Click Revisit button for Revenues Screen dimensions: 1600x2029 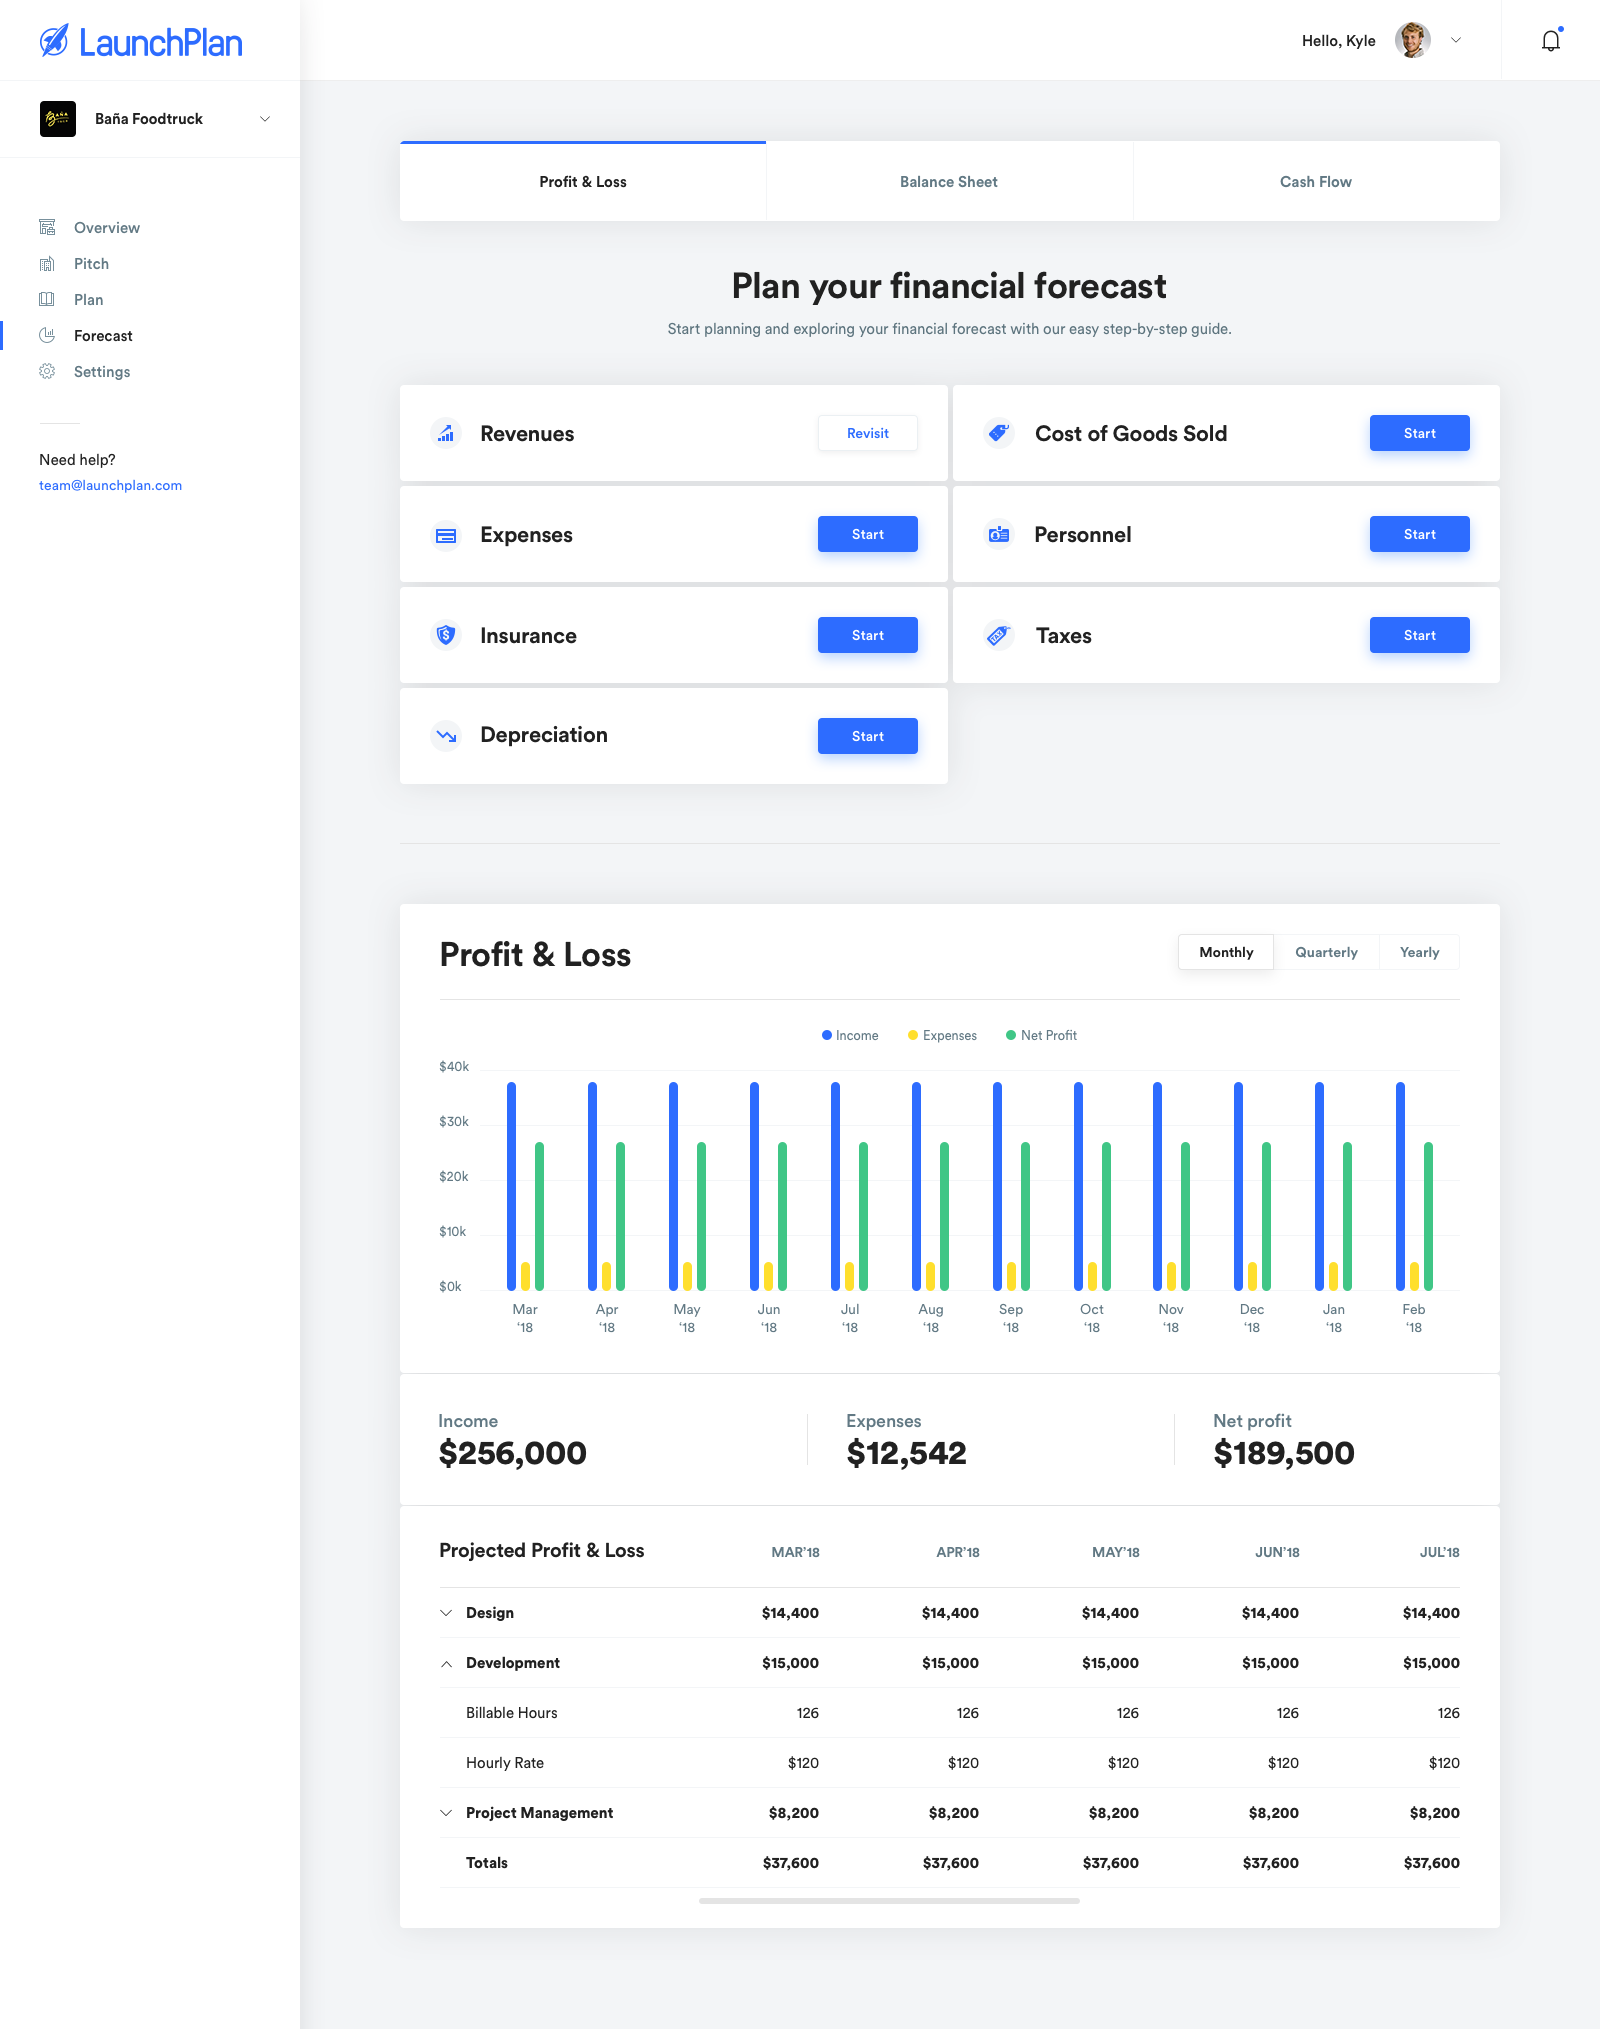point(867,433)
